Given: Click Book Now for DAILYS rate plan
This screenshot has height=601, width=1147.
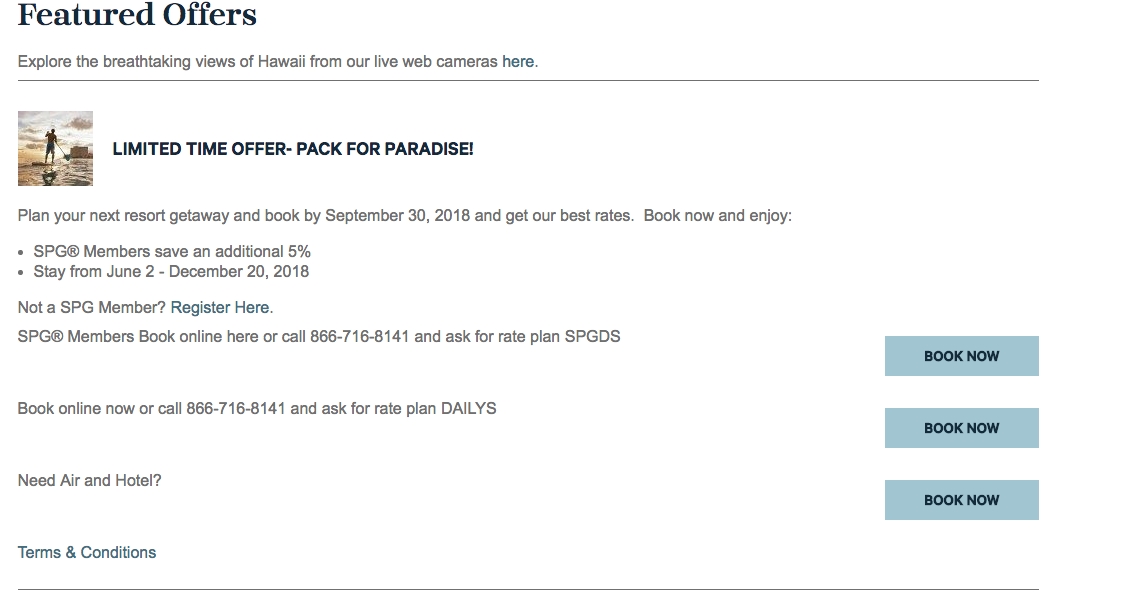Looking at the screenshot, I should [x=961, y=428].
